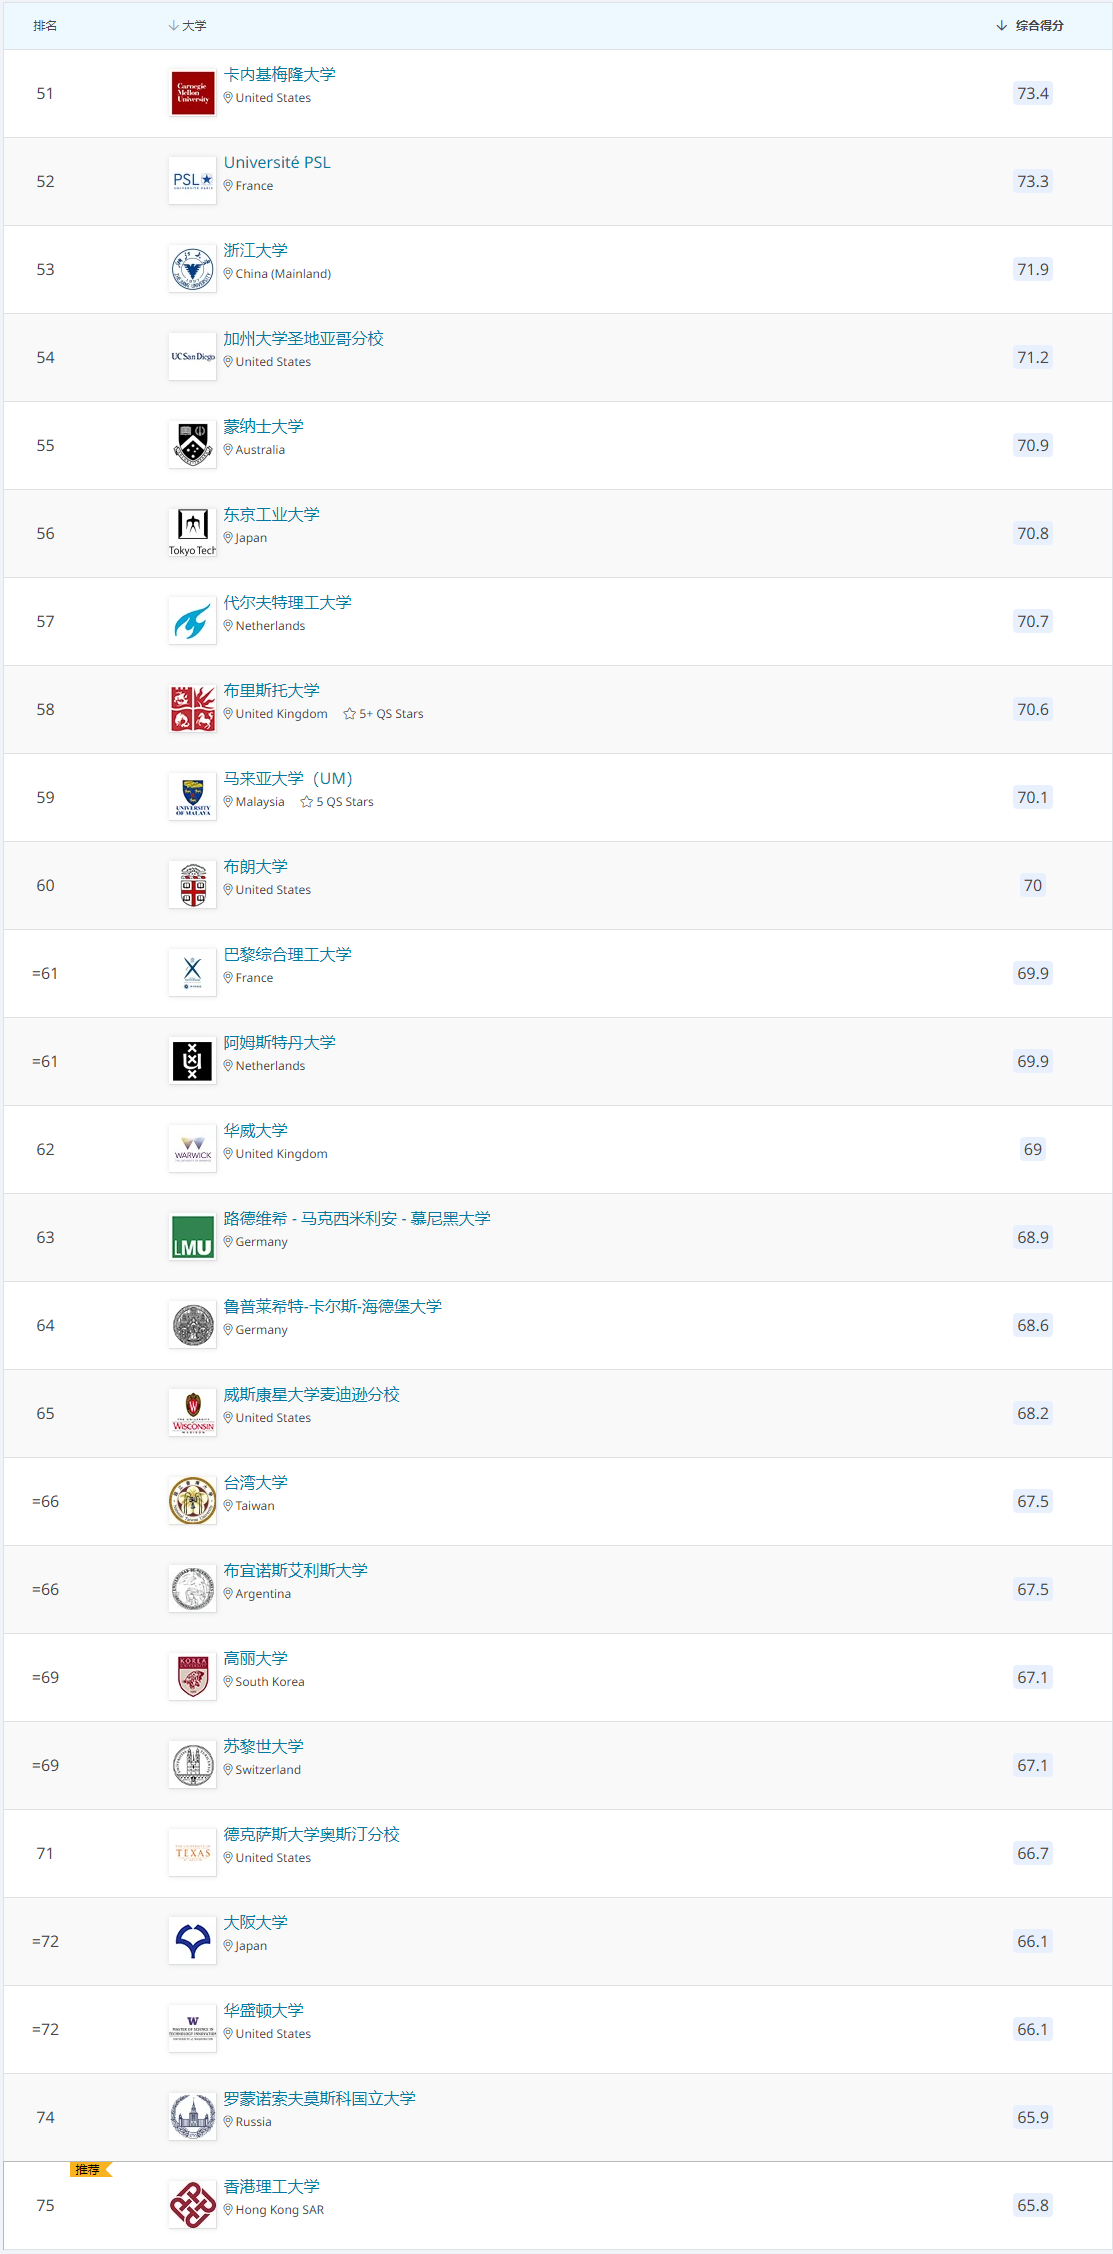Open 马来亚大学 (UM) university page

point(288,779)
